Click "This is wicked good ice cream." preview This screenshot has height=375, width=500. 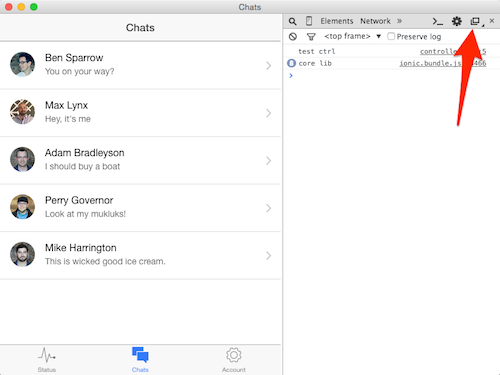(x=105, y=261)
